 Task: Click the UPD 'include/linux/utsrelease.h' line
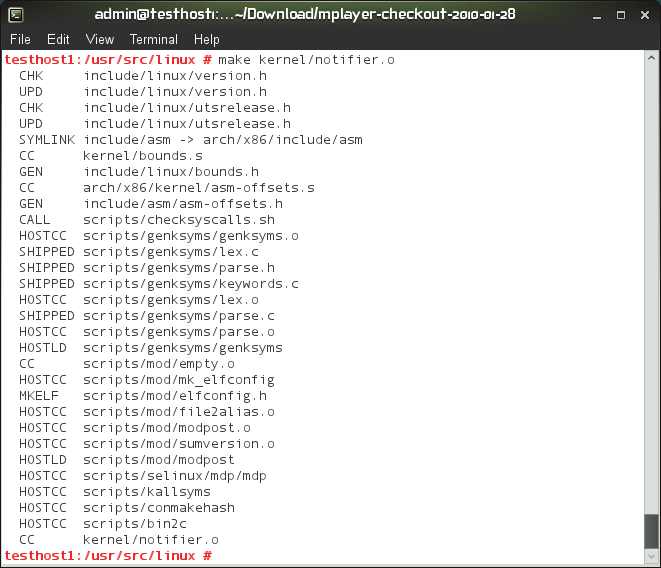coord(155,124)
